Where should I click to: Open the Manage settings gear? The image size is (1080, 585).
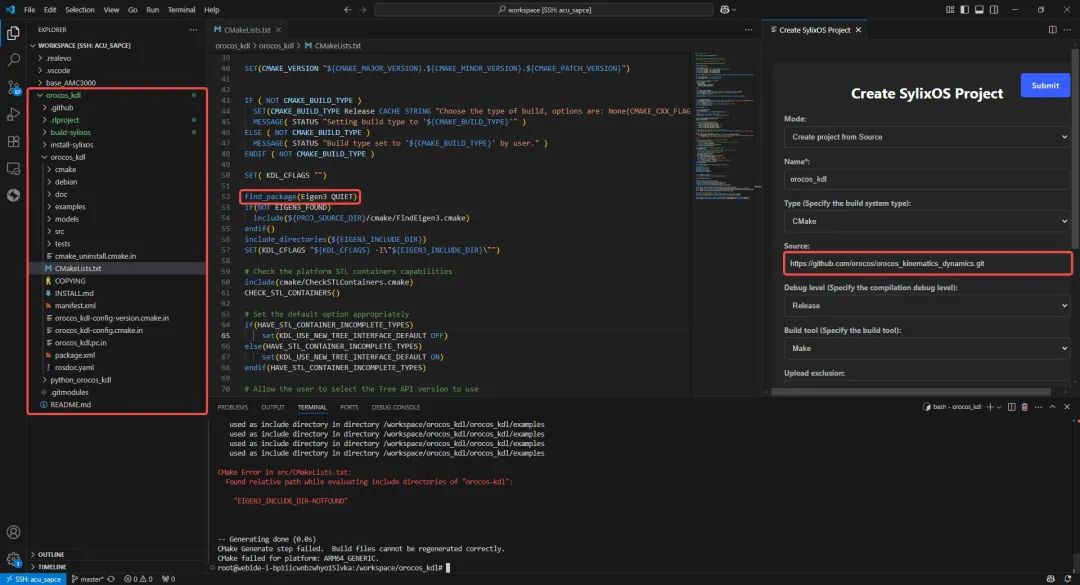click(x=13, y=560)
